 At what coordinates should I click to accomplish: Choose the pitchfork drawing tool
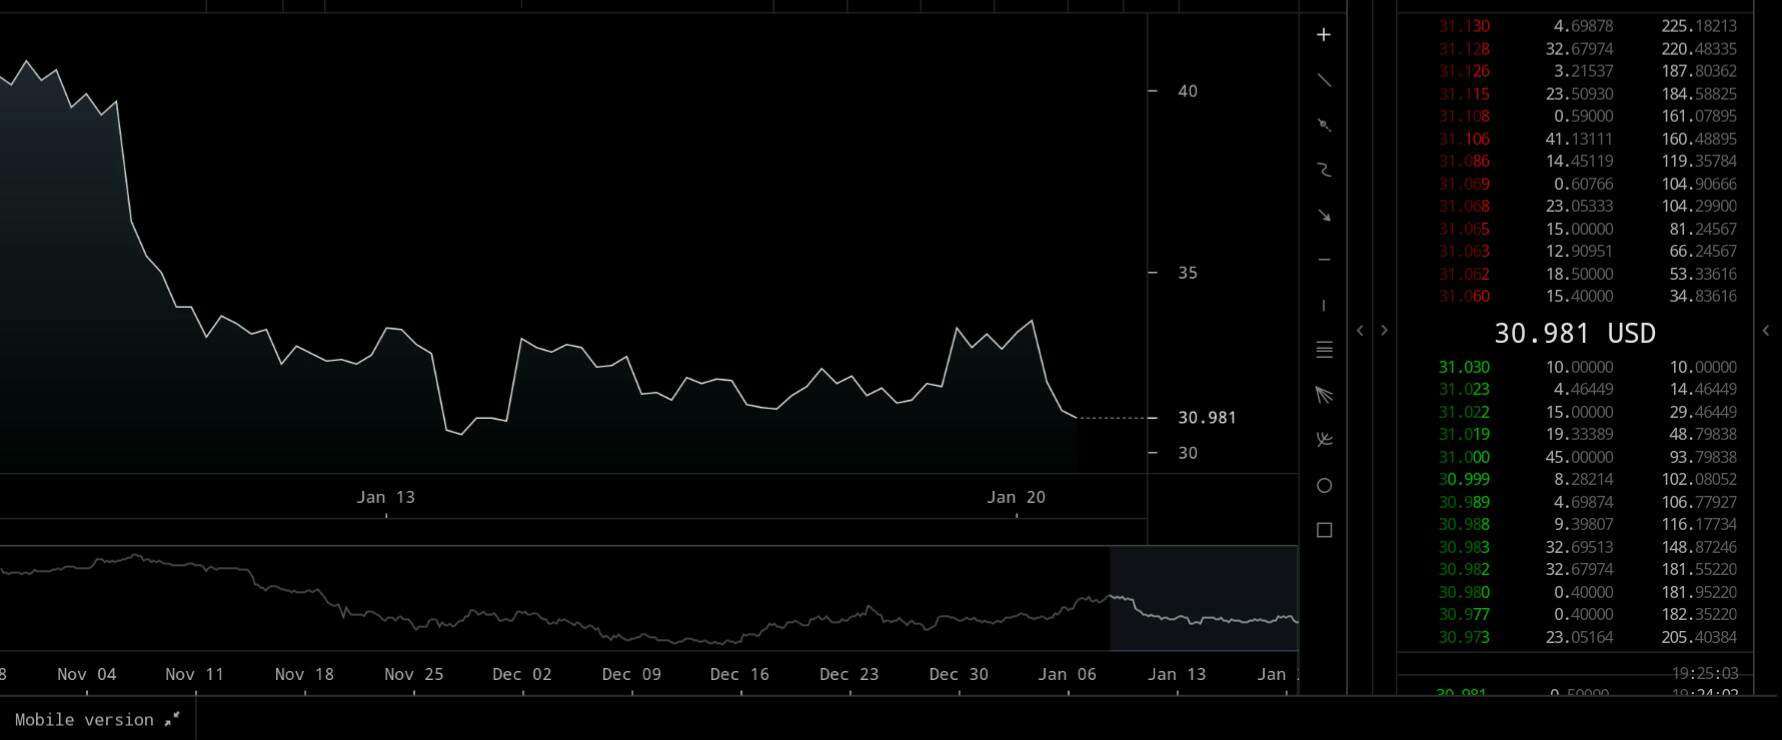pyautogui.click(x=1324, y=440)
